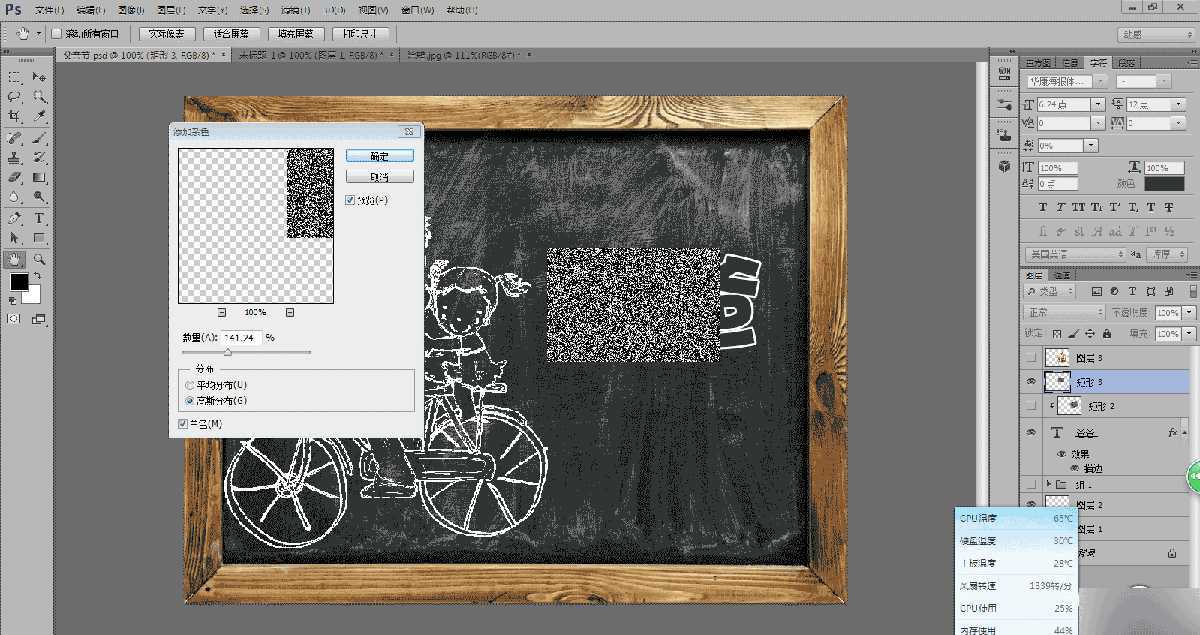Select the Type tool in the toolbox

40,217
